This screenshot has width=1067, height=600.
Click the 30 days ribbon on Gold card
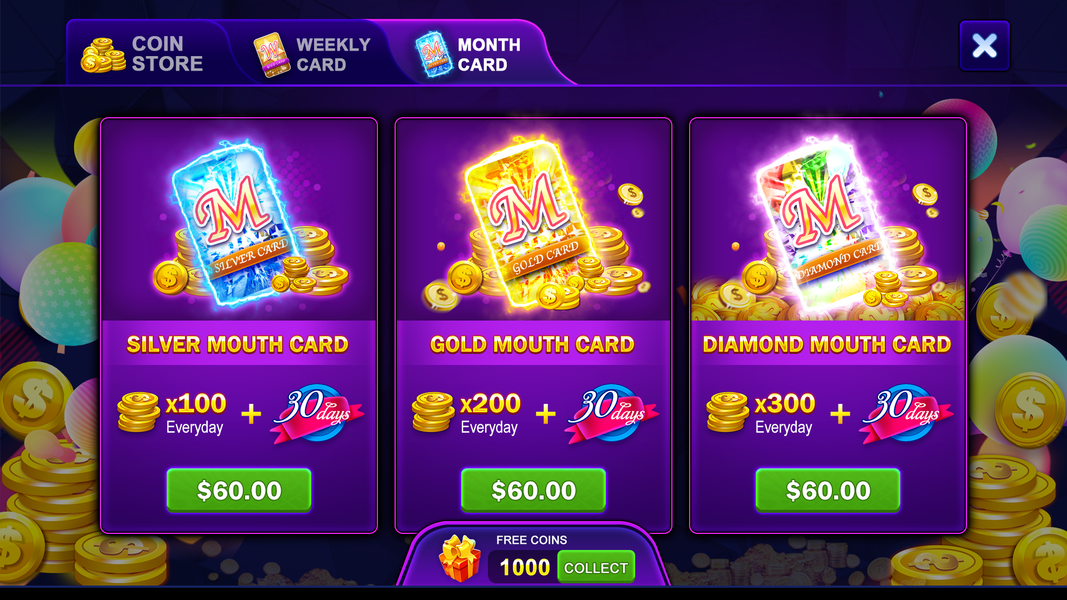point(612,414)
